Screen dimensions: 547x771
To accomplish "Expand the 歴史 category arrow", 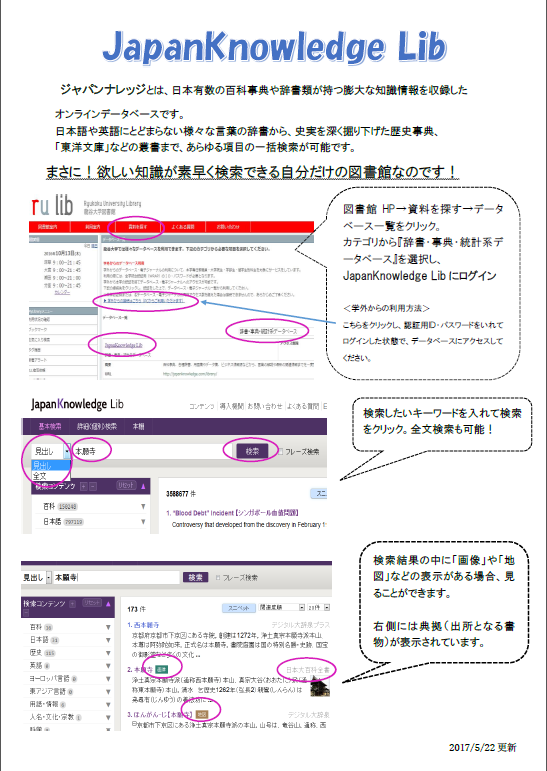I will click(x=108, y=653).
